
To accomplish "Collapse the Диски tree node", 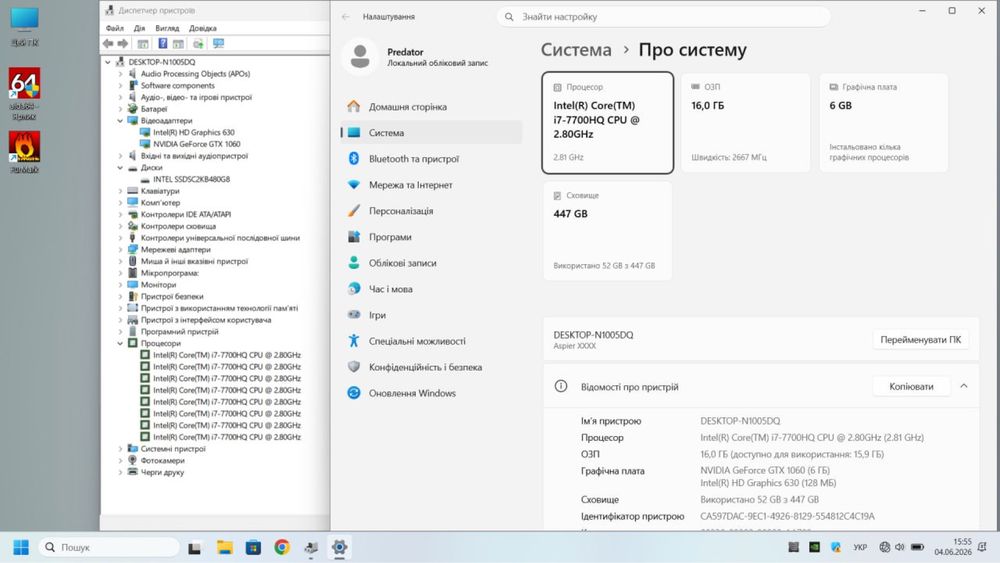I will click(120, 168).
